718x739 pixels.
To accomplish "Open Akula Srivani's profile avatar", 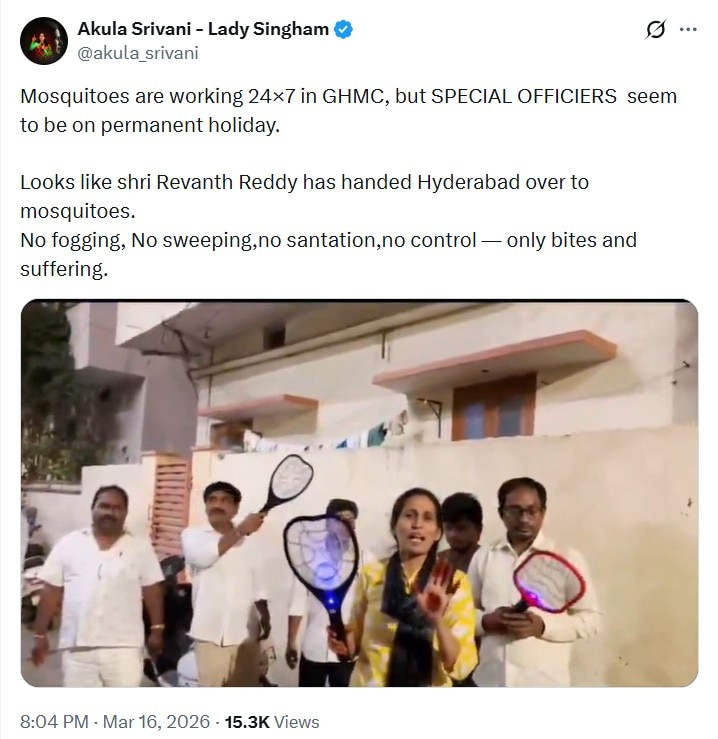I will pos(43,41).
